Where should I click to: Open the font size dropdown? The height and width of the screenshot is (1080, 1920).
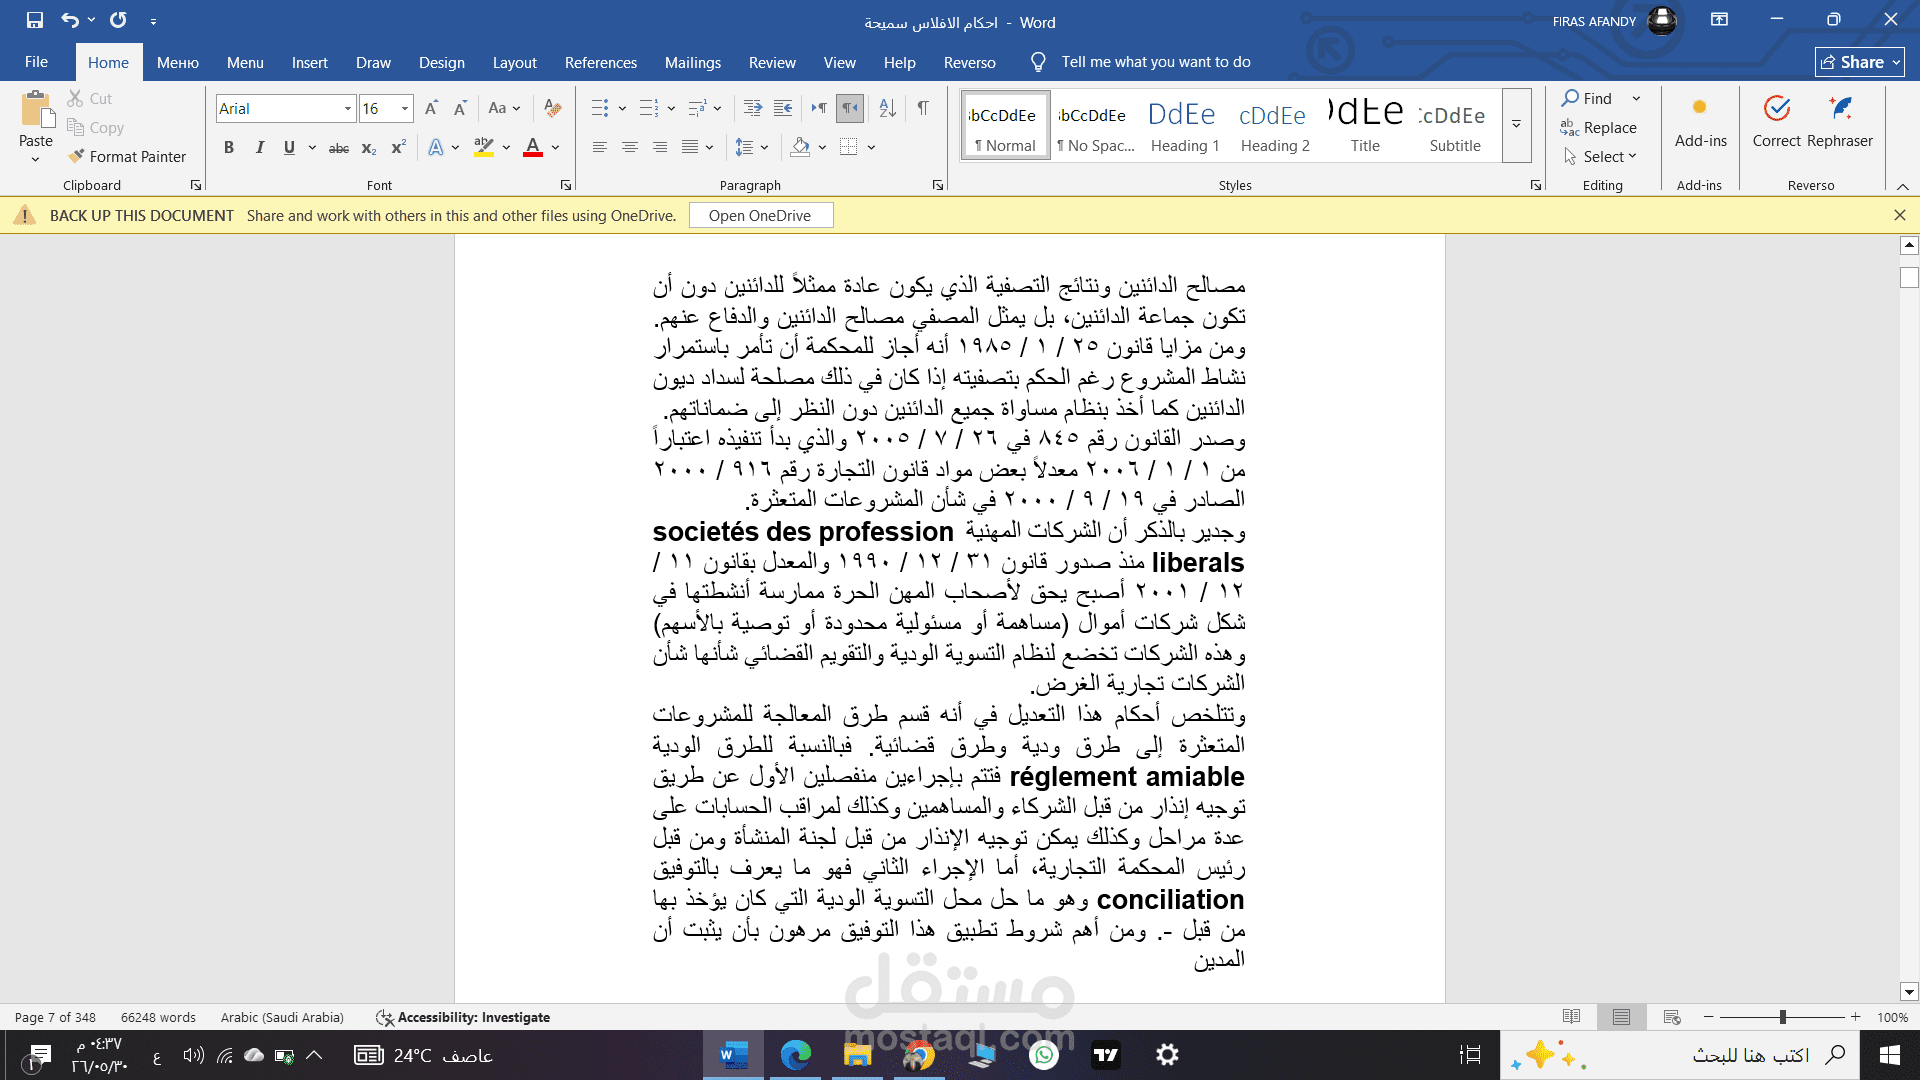pyautogui.click(x=405, y=108)
